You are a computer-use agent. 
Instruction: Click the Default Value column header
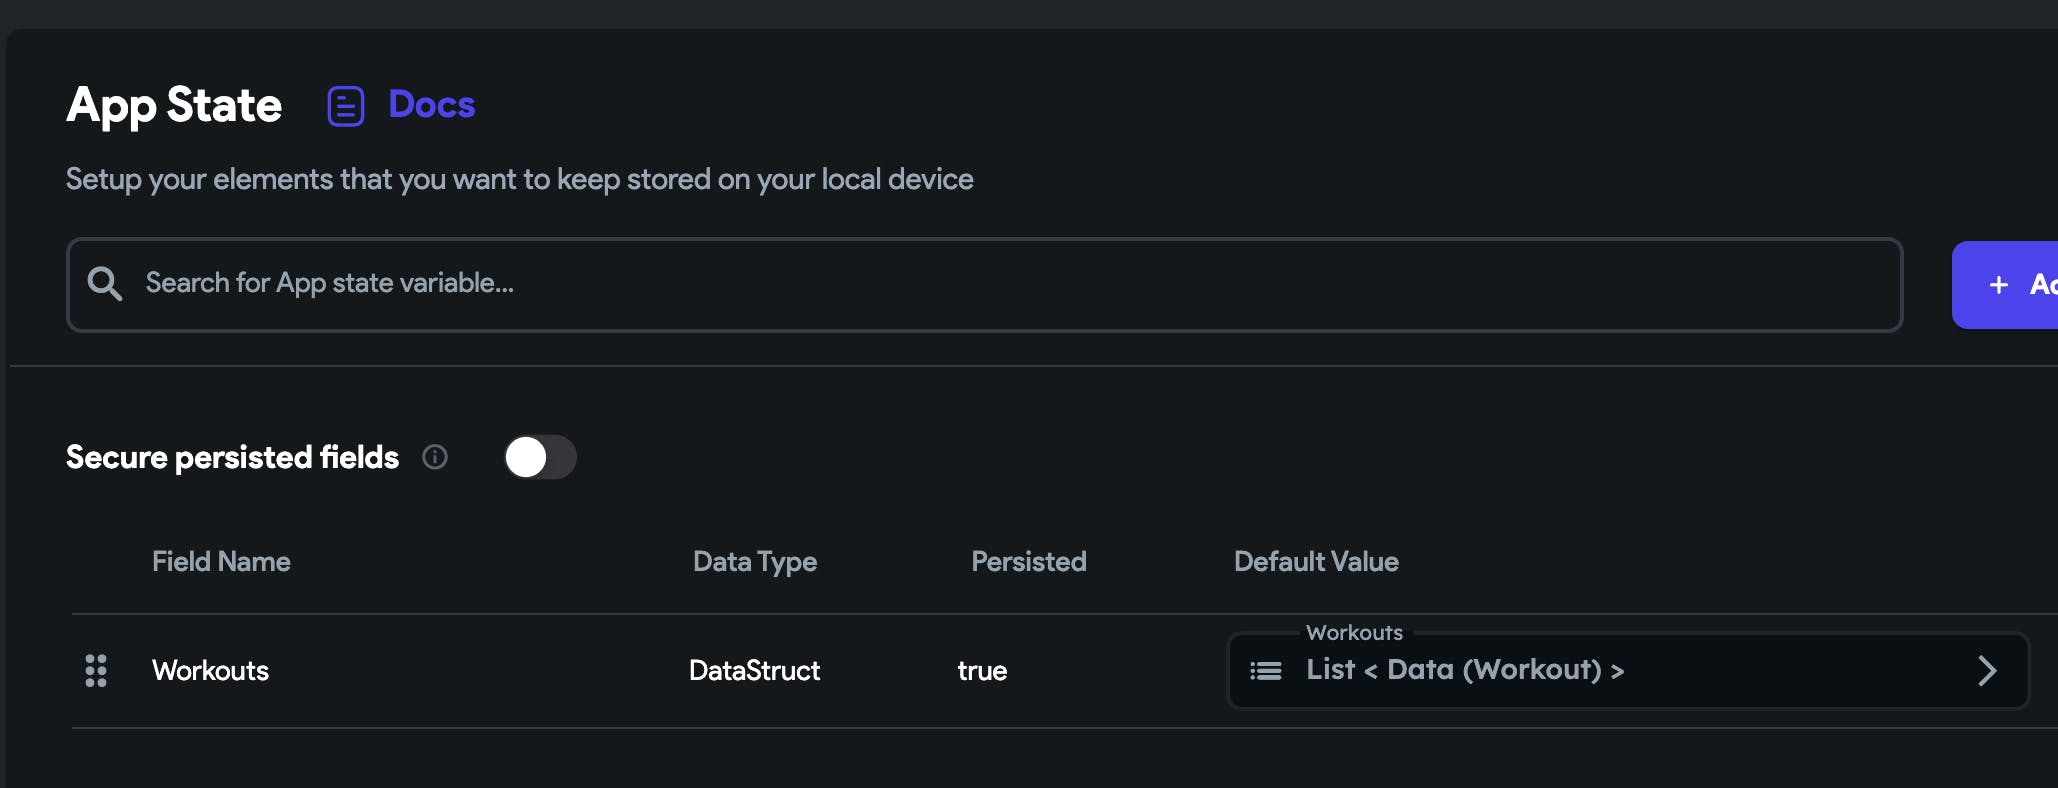point(1316,562)
